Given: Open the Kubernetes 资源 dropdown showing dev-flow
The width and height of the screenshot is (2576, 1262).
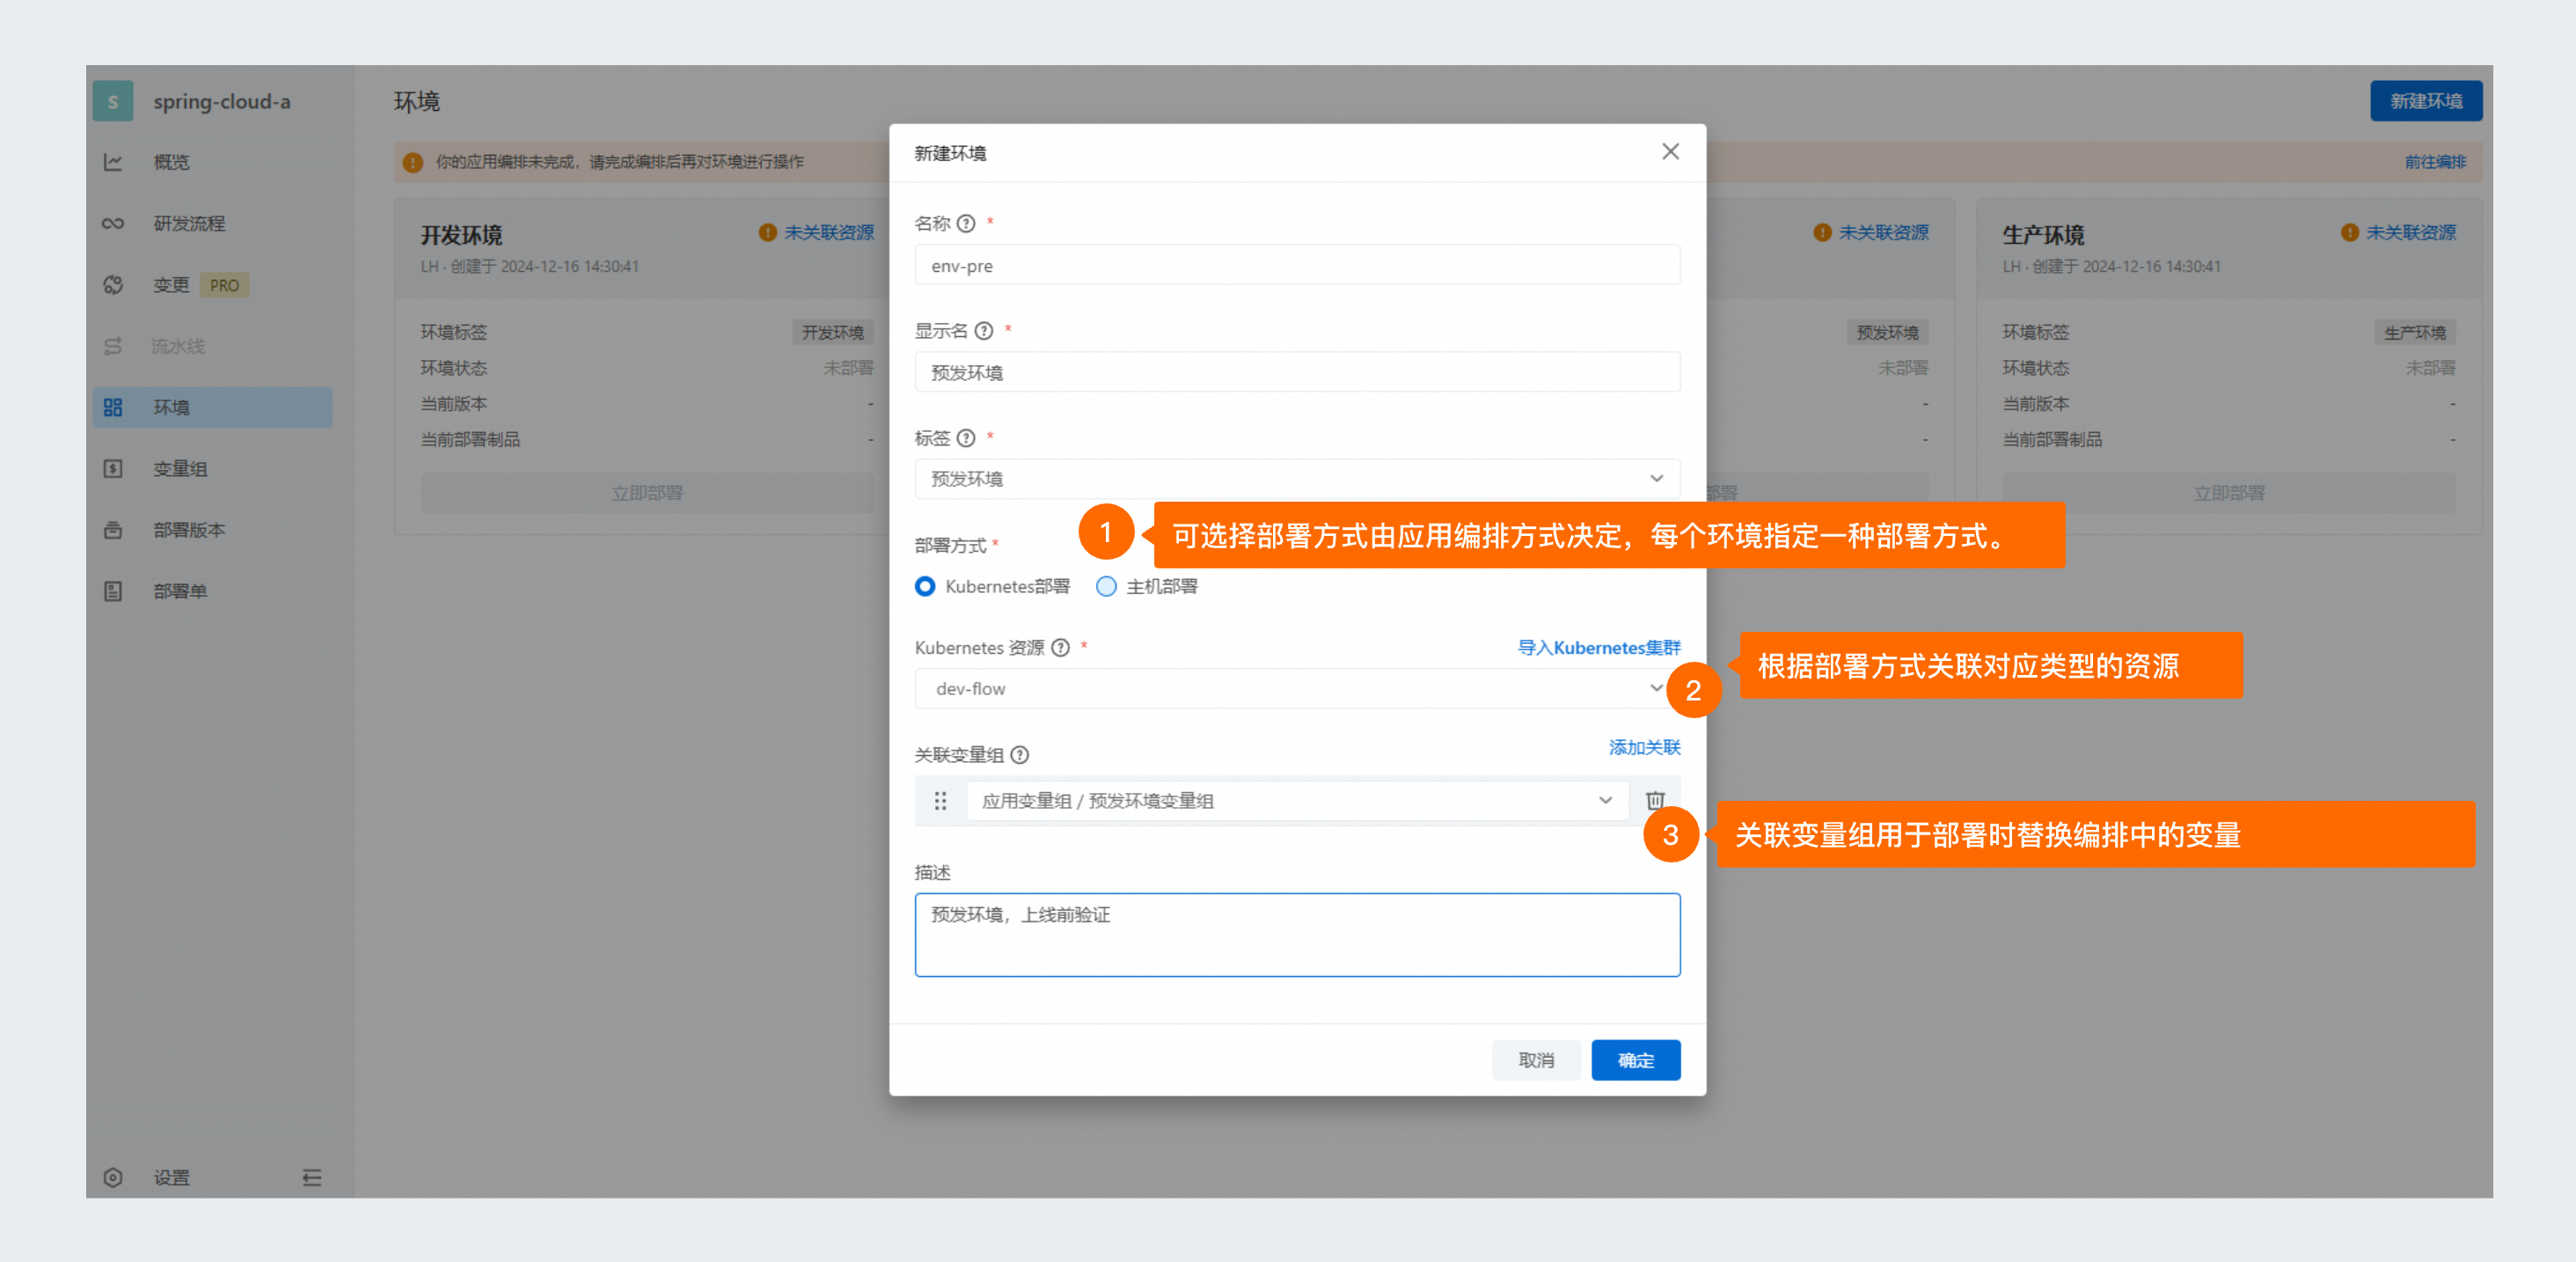Looking at the screenshot, I should tap(1297, 688).
